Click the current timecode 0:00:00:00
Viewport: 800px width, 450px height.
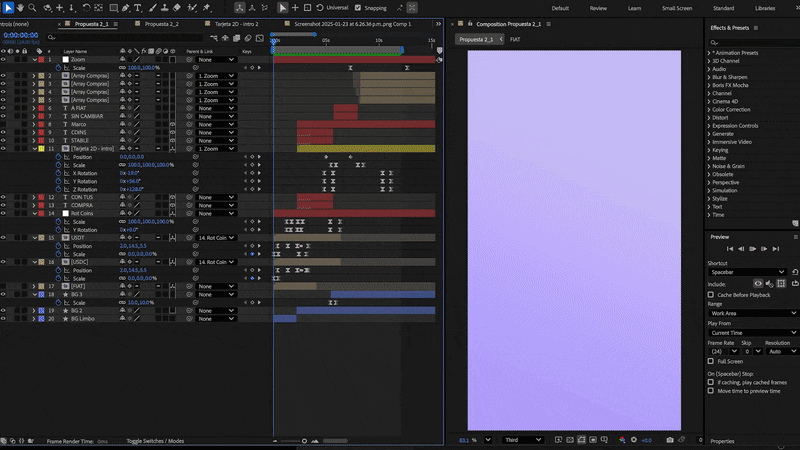pos(20,35)
